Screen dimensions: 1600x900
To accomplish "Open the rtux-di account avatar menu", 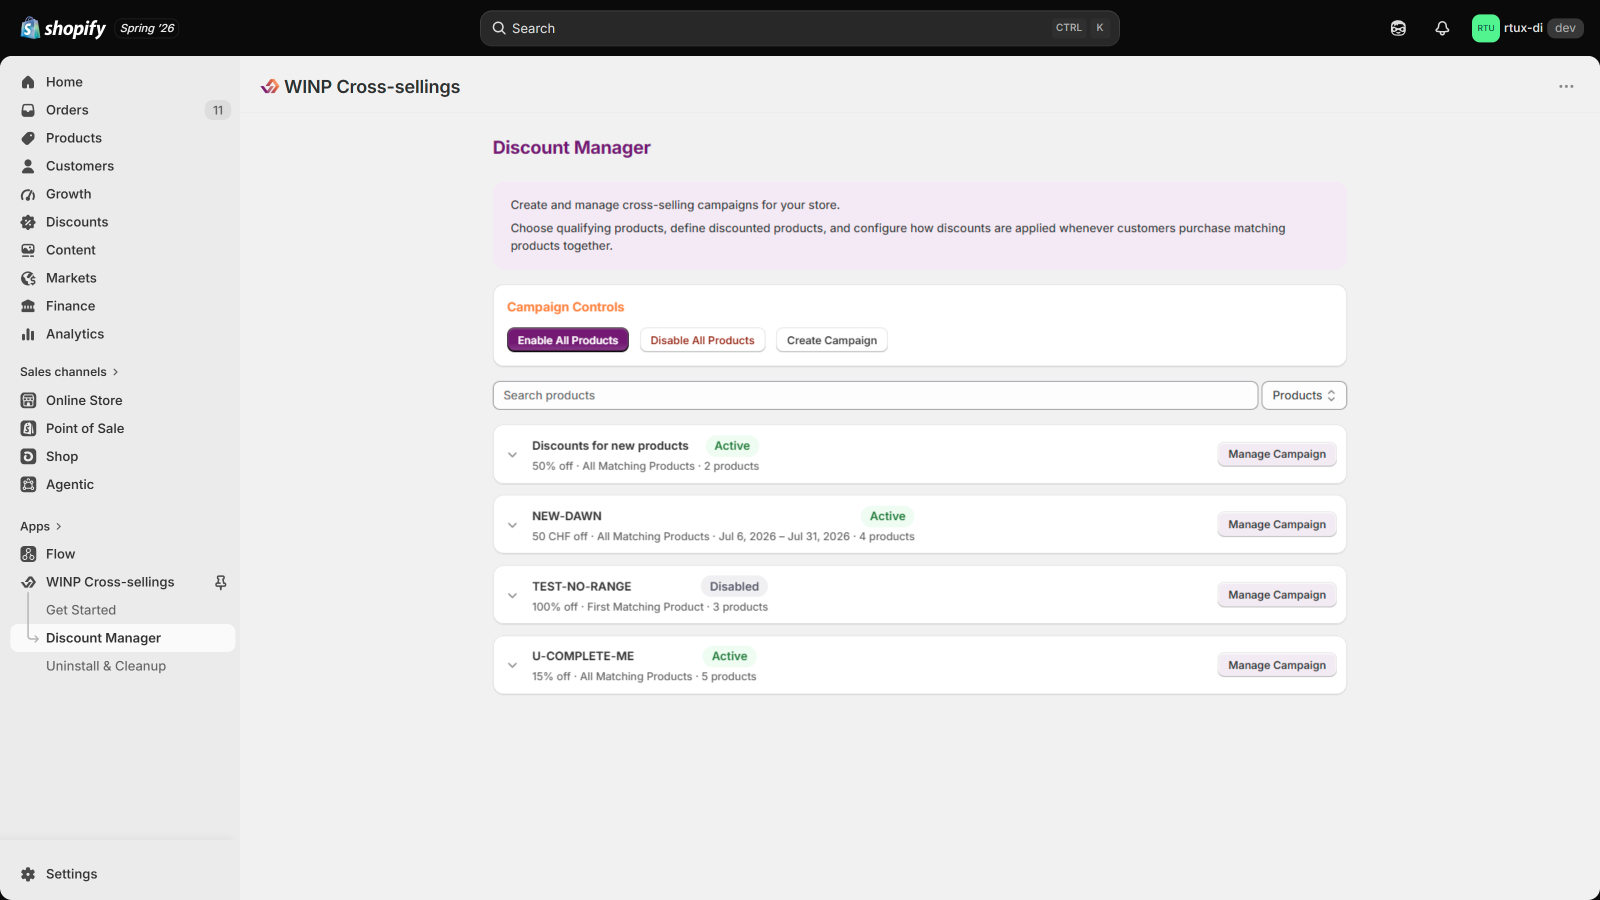I will 1486,28.
